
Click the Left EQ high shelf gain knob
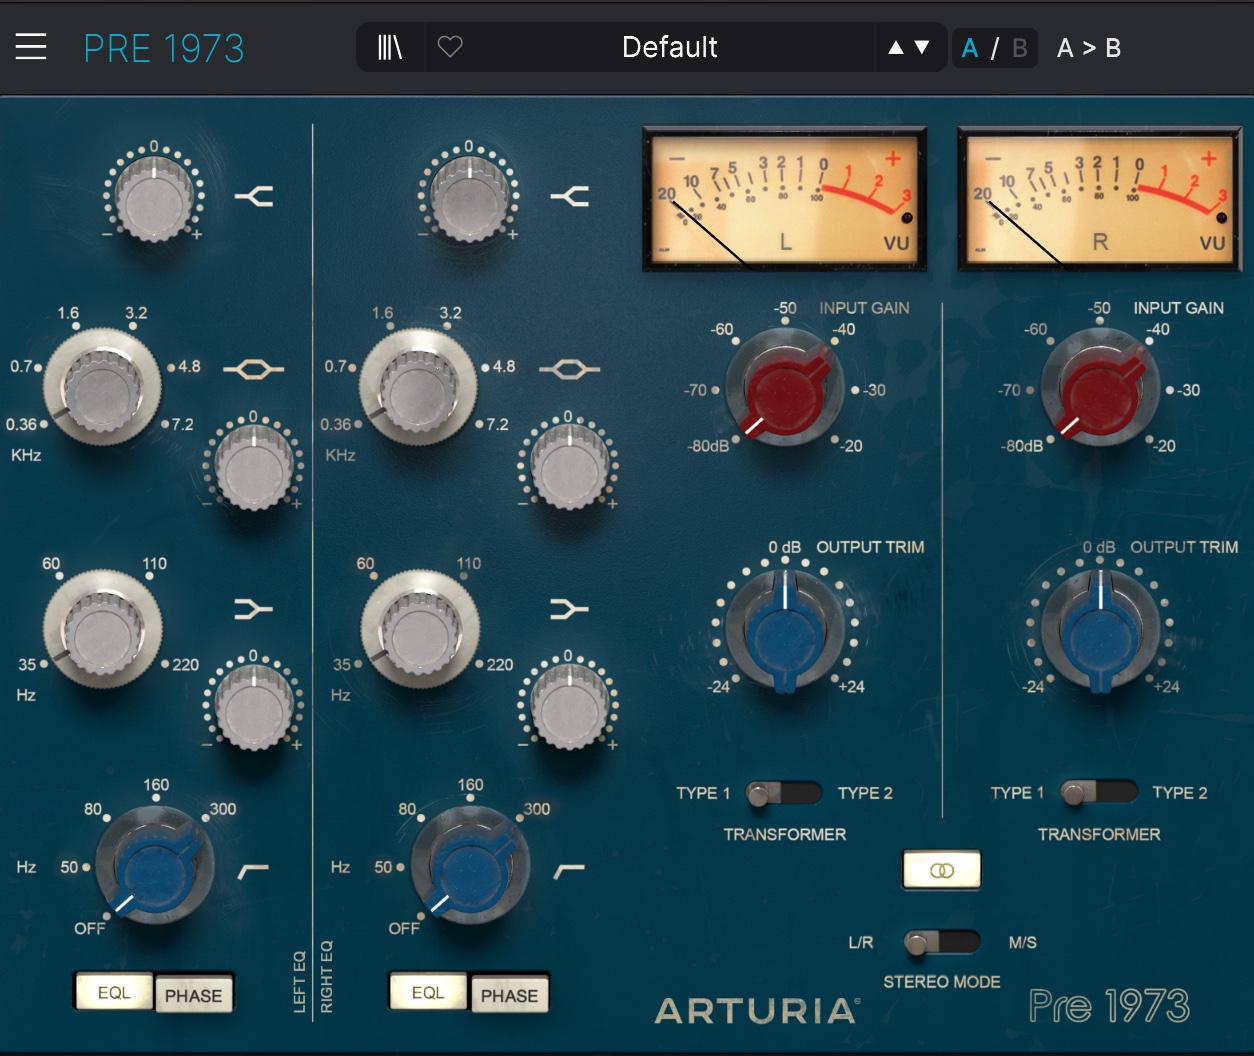pyautogui.click(x=154, y=198)
